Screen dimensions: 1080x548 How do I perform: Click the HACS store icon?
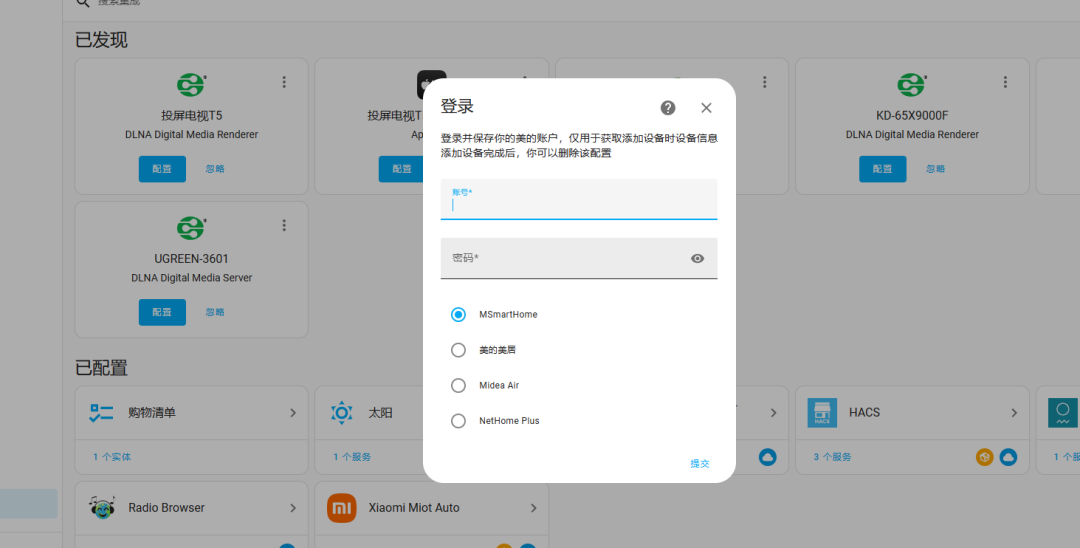click(822, 413)
